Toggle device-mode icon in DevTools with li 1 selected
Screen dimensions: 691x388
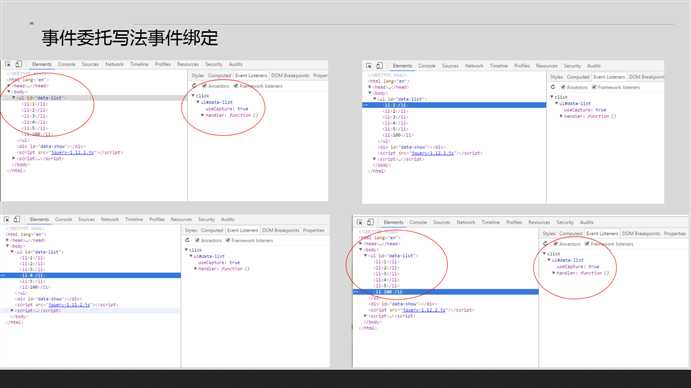379,66
